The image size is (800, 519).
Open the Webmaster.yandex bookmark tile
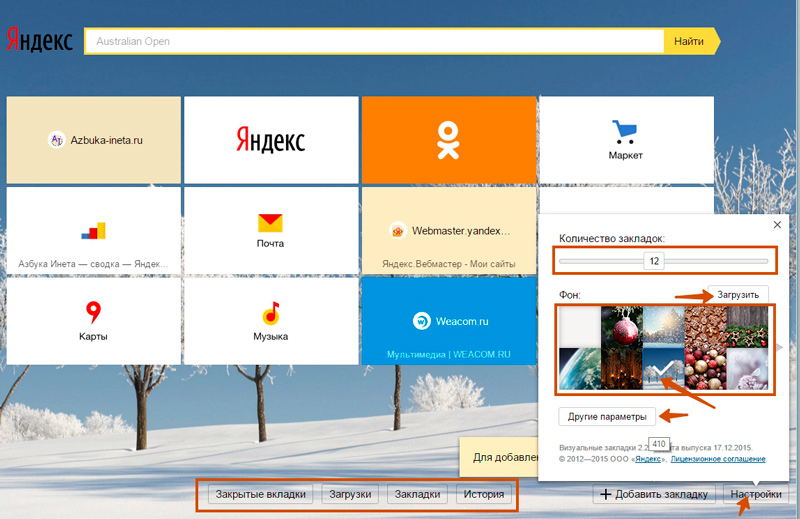(449, 231)
